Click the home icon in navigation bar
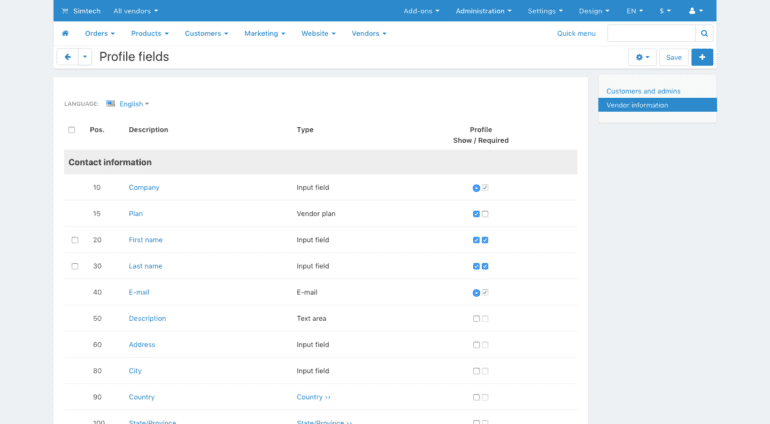The height and width of the screenshot is (424, 770). (66, 33)
